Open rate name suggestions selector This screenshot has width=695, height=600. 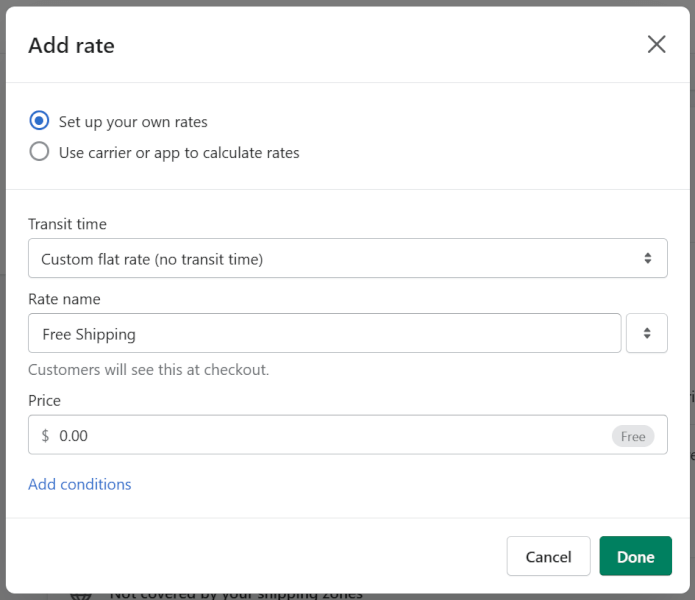647,333
